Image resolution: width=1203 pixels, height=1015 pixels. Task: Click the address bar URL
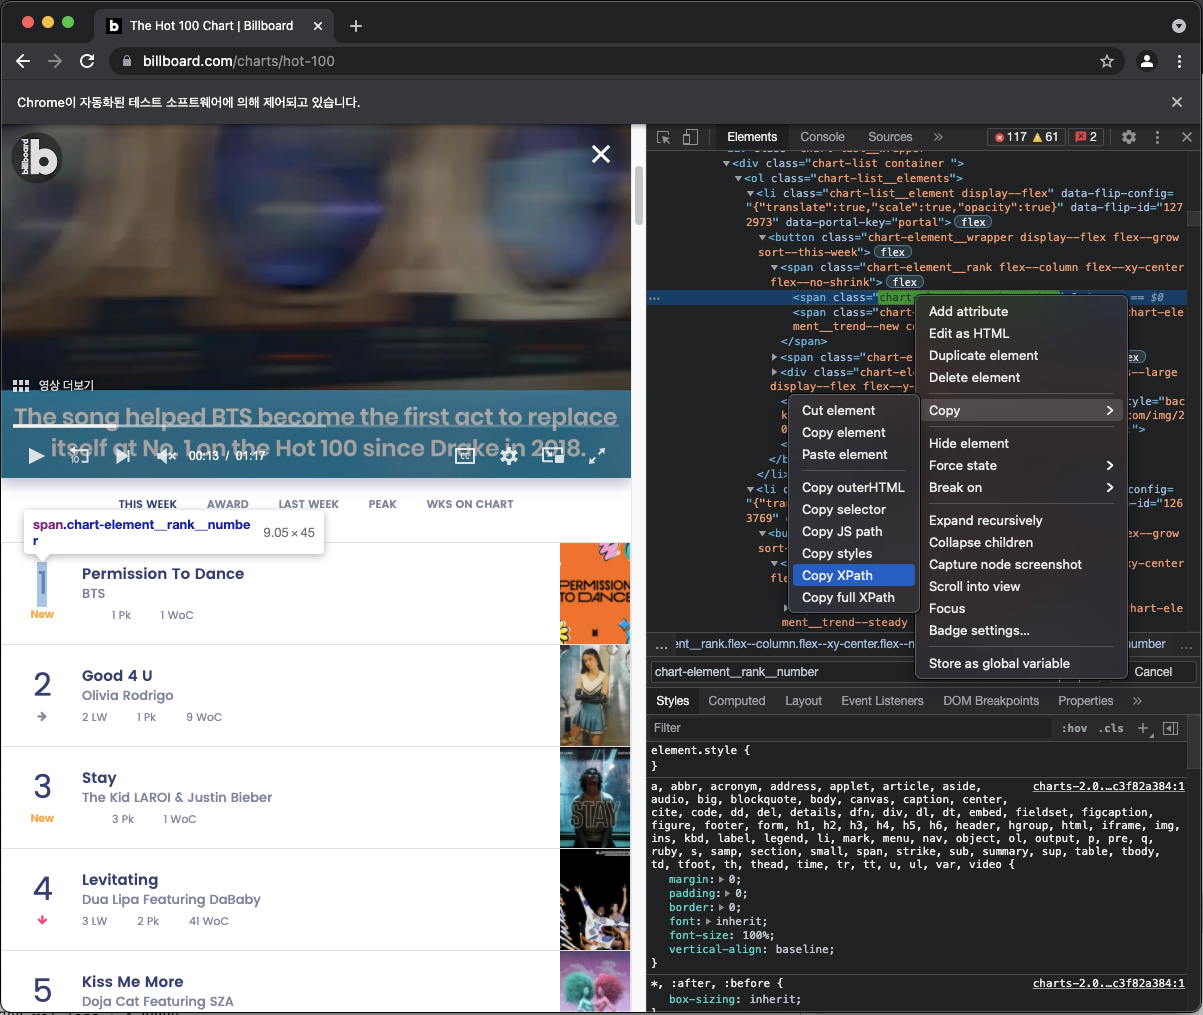tap(239, 61)
